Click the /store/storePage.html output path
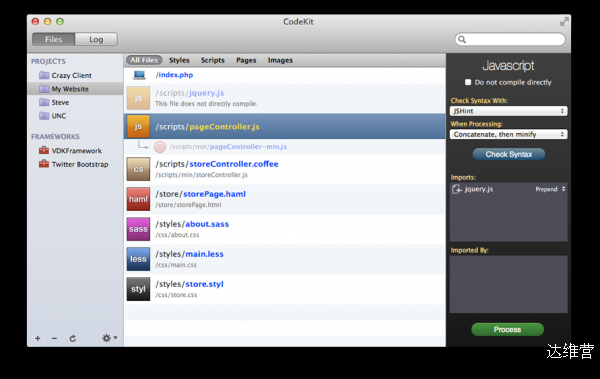The width and height of the screenshot is (600, 379). (188, 205)
